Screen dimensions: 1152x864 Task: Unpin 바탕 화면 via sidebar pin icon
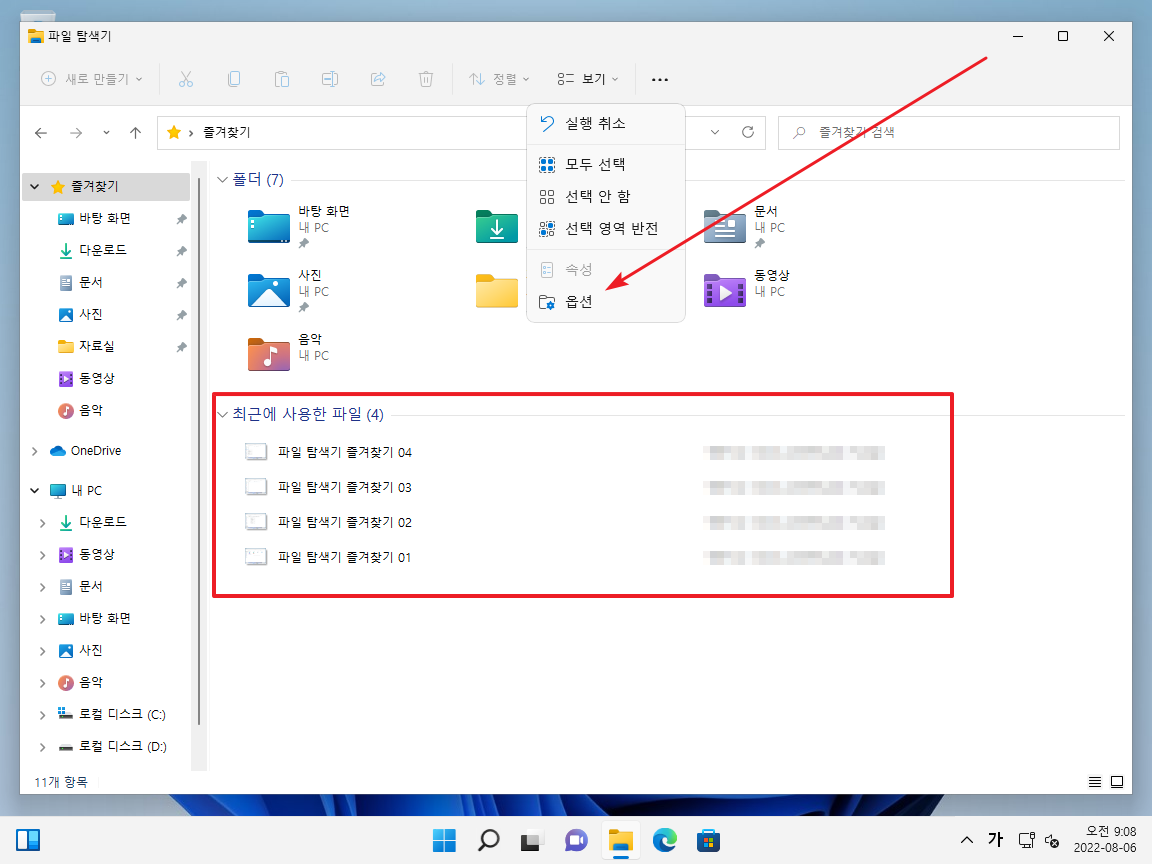[181, 219]
